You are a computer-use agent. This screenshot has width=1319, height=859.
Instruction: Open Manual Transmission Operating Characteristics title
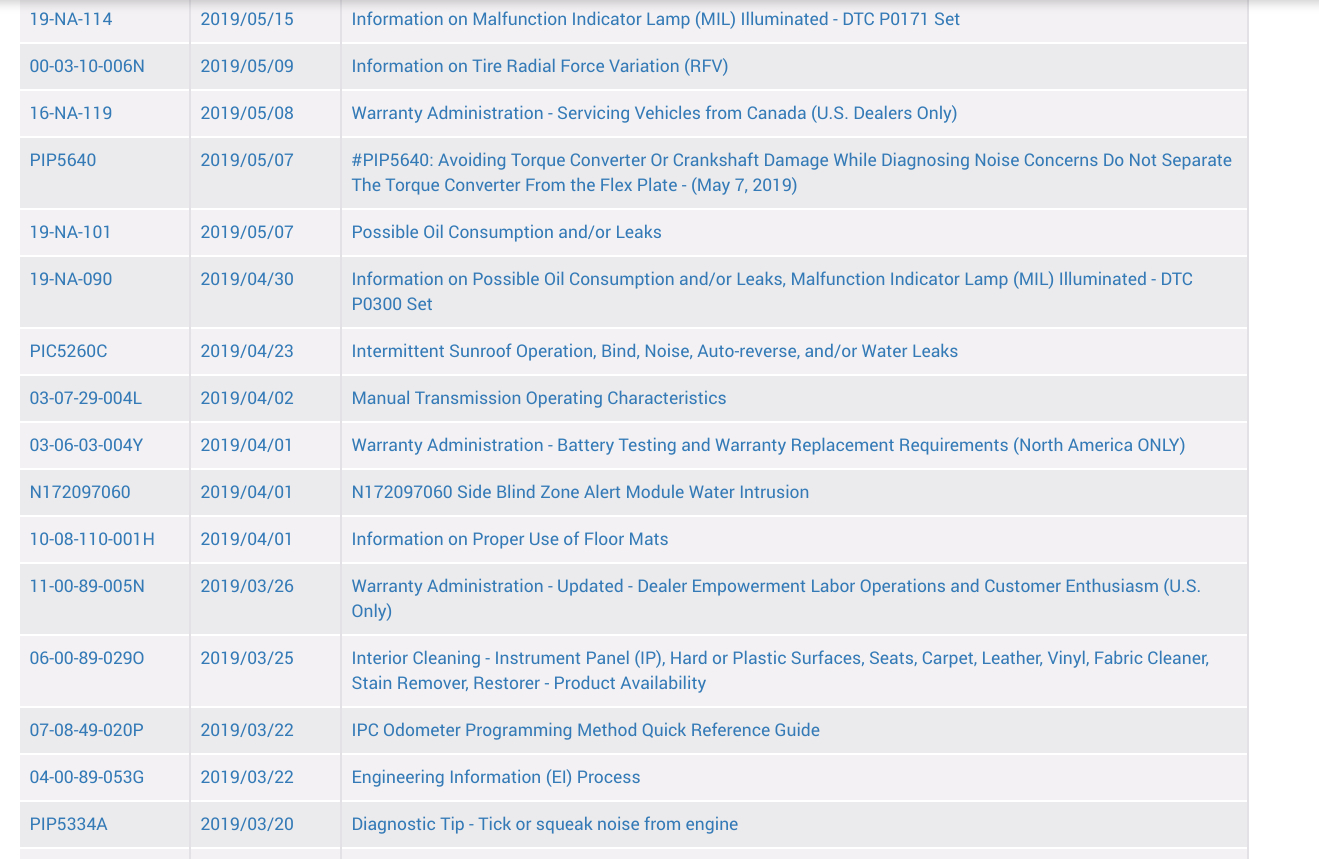539,398
